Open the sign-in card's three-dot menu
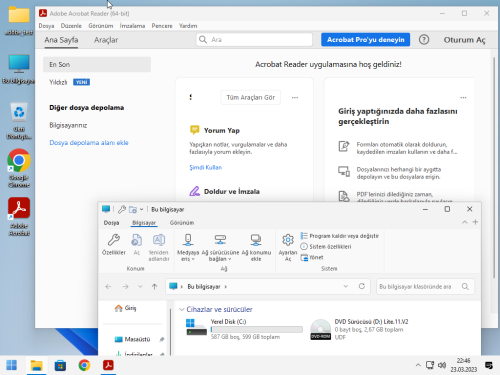Screen dimensions: 500x375 point(463,97)
